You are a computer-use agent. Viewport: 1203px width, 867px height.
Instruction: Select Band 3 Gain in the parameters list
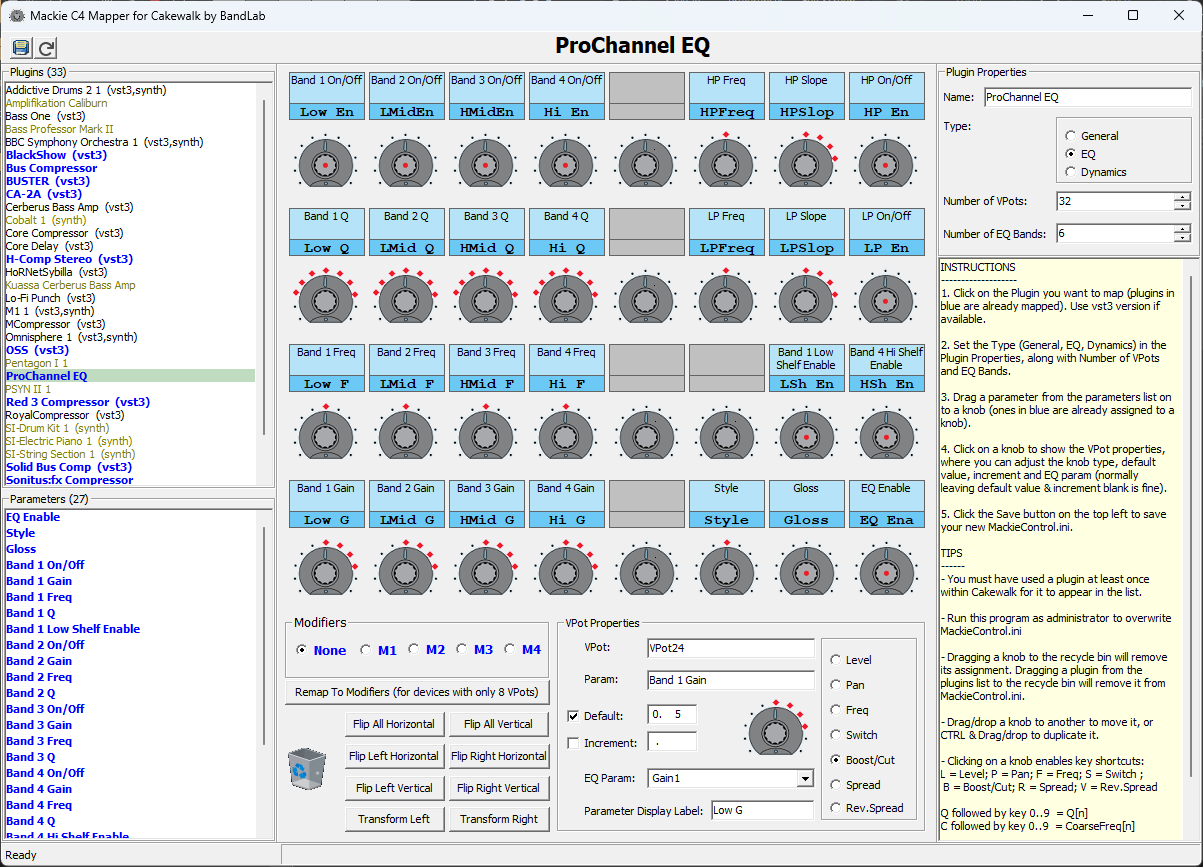click(39, 725)
